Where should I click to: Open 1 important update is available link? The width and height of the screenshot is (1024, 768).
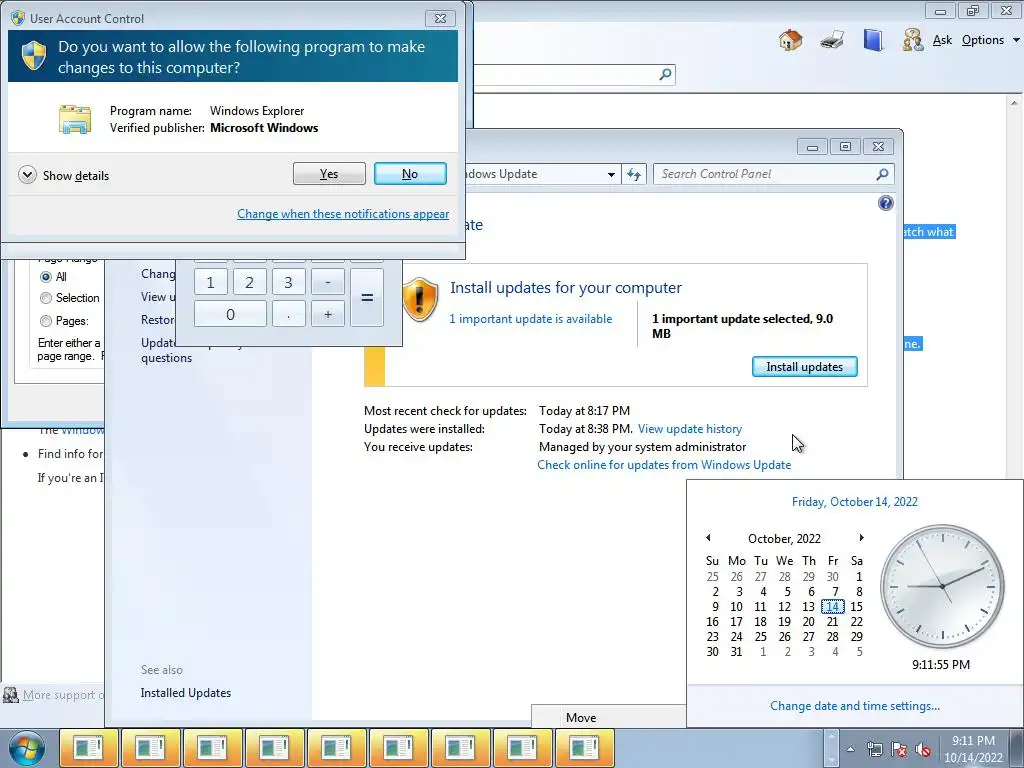click(x=530, y=319)
